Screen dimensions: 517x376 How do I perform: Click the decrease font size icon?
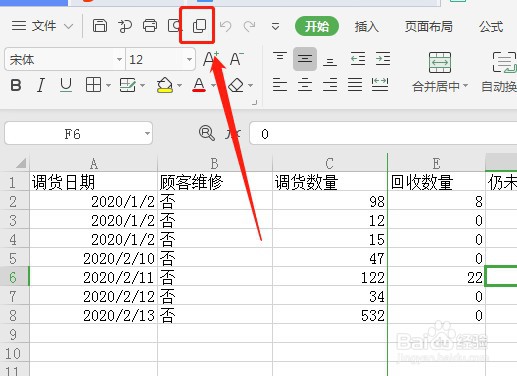237,59
